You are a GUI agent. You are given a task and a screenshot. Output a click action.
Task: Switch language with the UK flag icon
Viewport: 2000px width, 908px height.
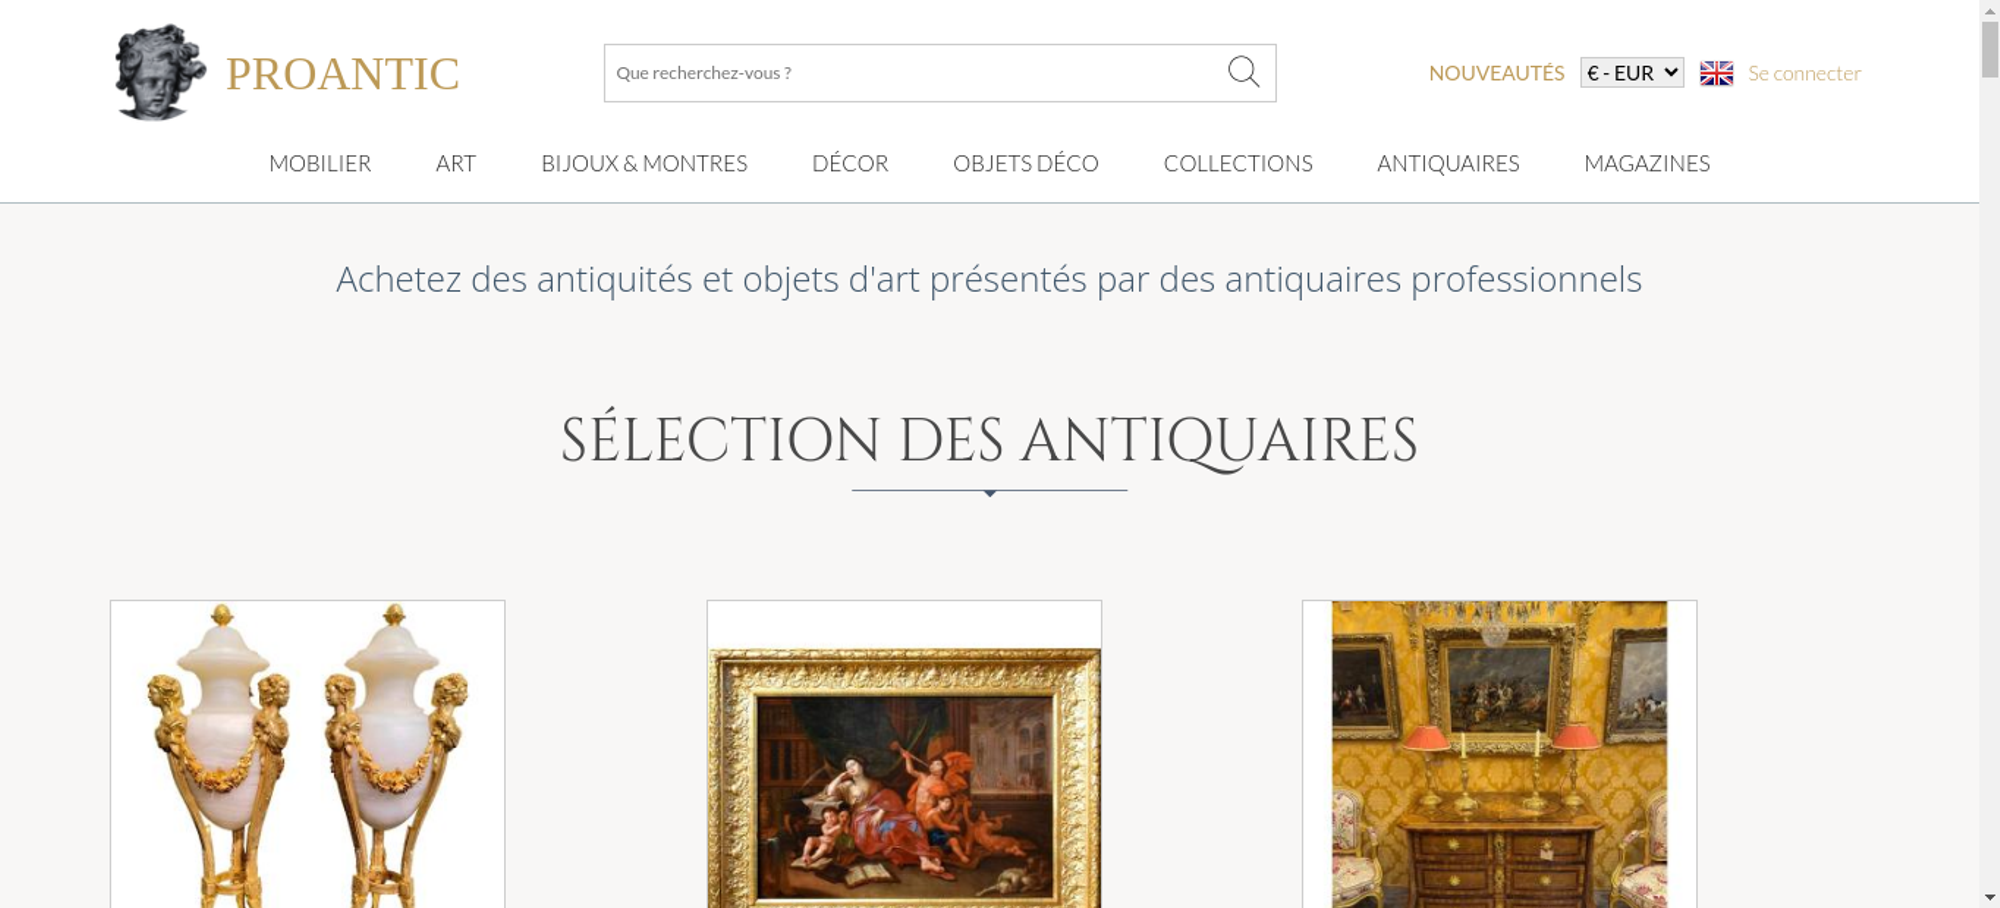tap(1716, 73)
